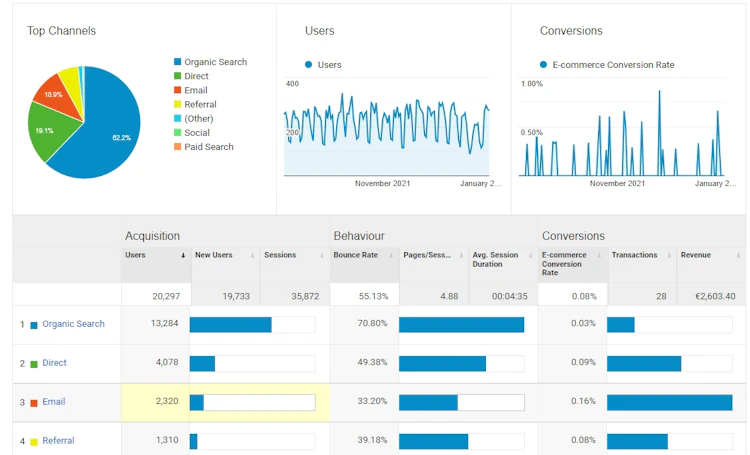The height and width of the screenshot is (455, 750).
Task: Click Direct users value 4,078
Action: (x=167, y=362)
